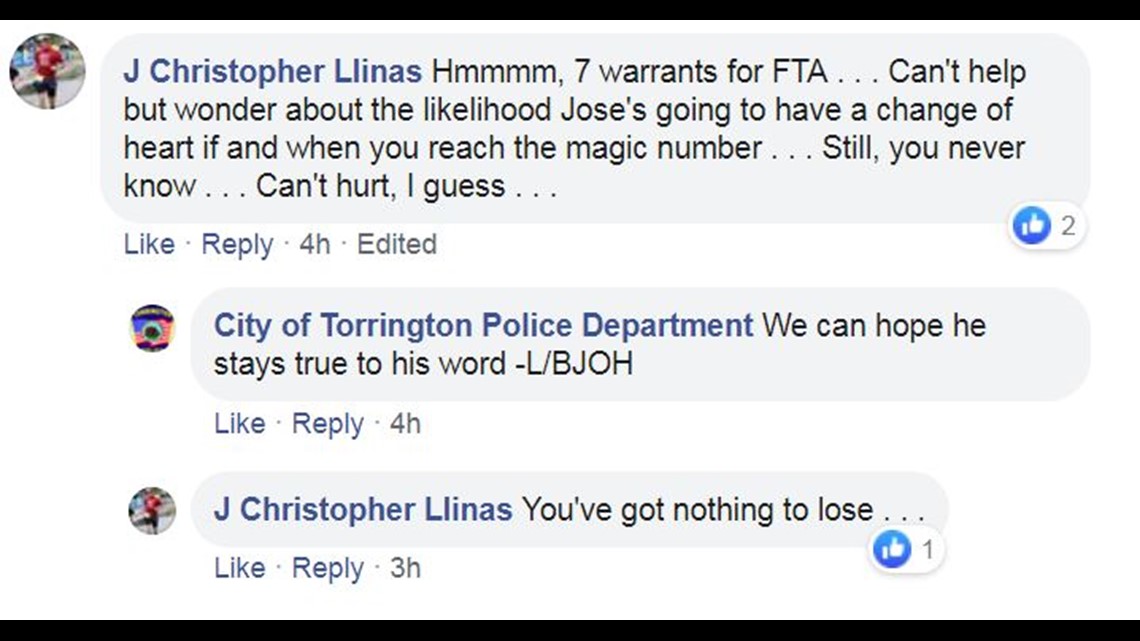Screen dimensions: 1140x641
Task: Like the comment about 7 warrants
Action: pyautogui.click(x=149, y=244)
